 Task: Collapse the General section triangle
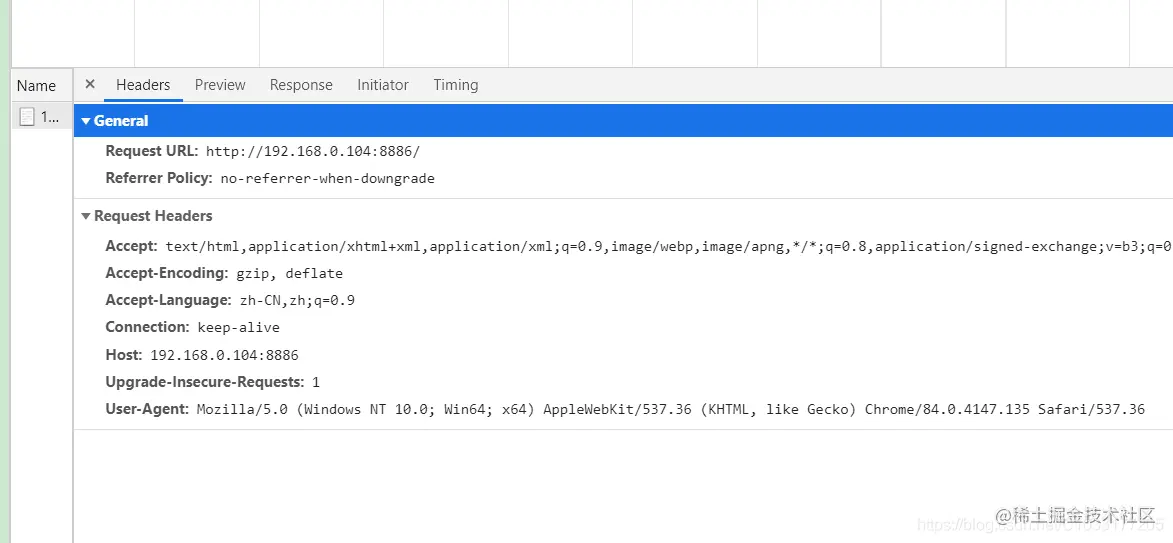click(86, 121)
